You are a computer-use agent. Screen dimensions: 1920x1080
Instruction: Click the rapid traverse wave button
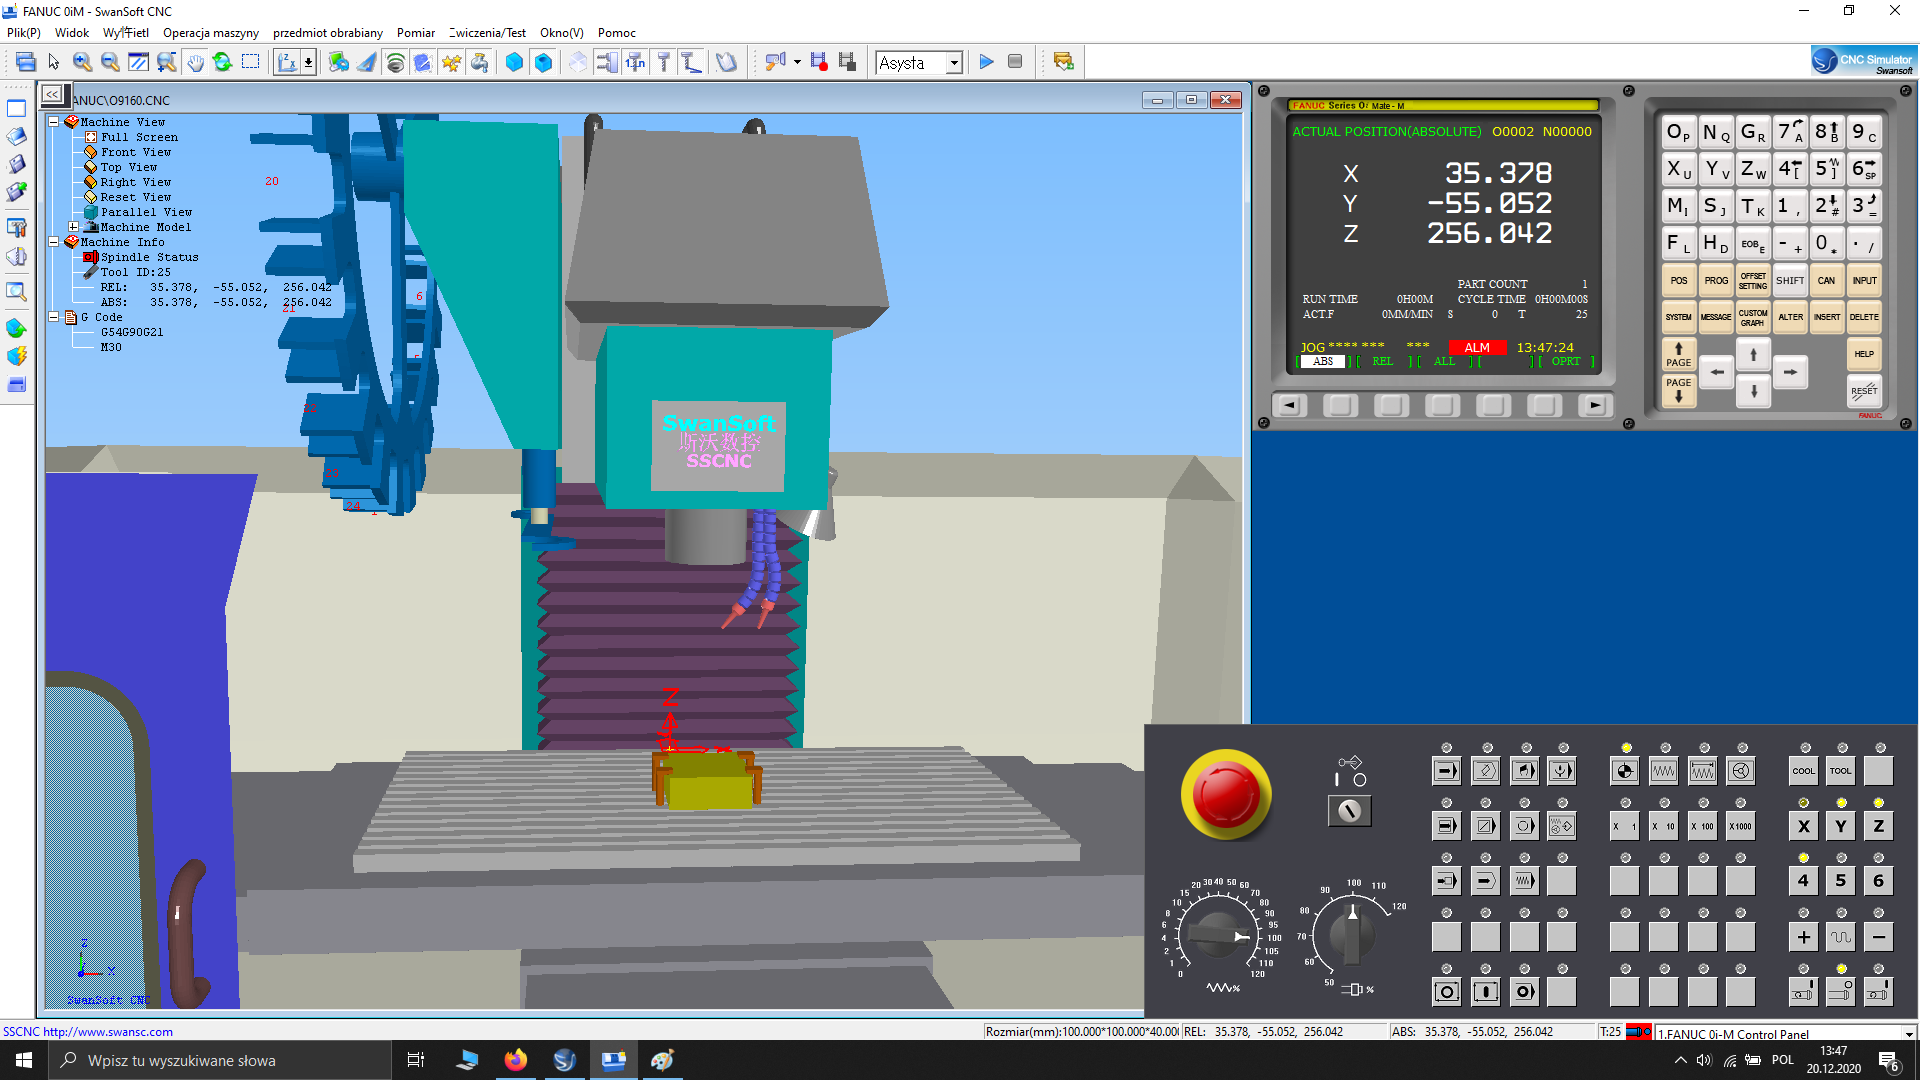pos(1841,937)
